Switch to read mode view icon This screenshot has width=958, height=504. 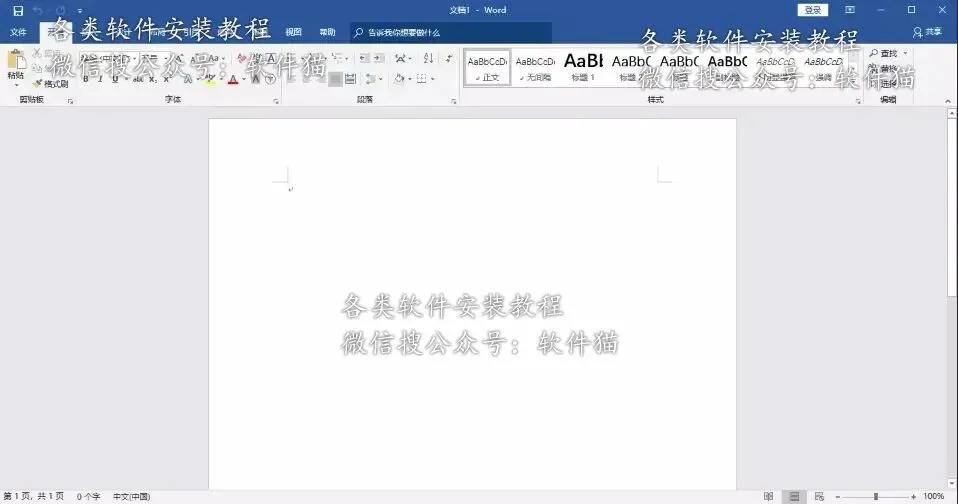click(x=769, y=497)
